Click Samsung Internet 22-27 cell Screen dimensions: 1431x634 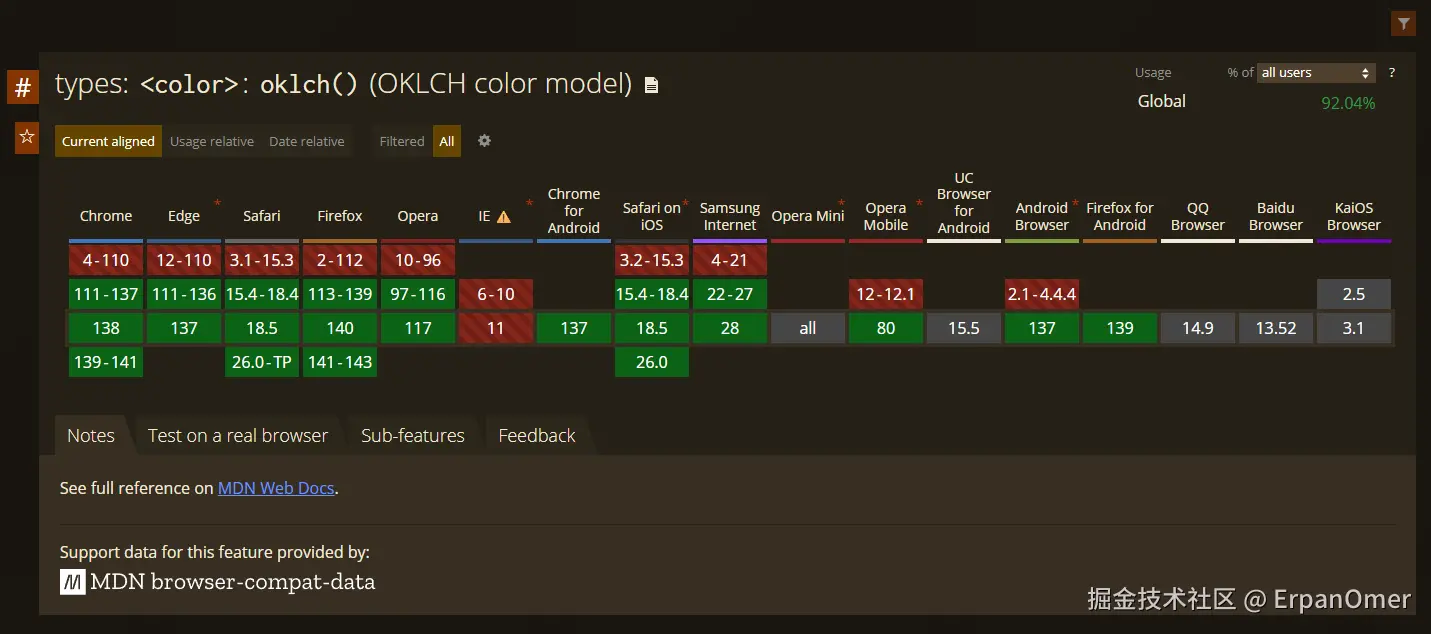[x=730, y=294]
